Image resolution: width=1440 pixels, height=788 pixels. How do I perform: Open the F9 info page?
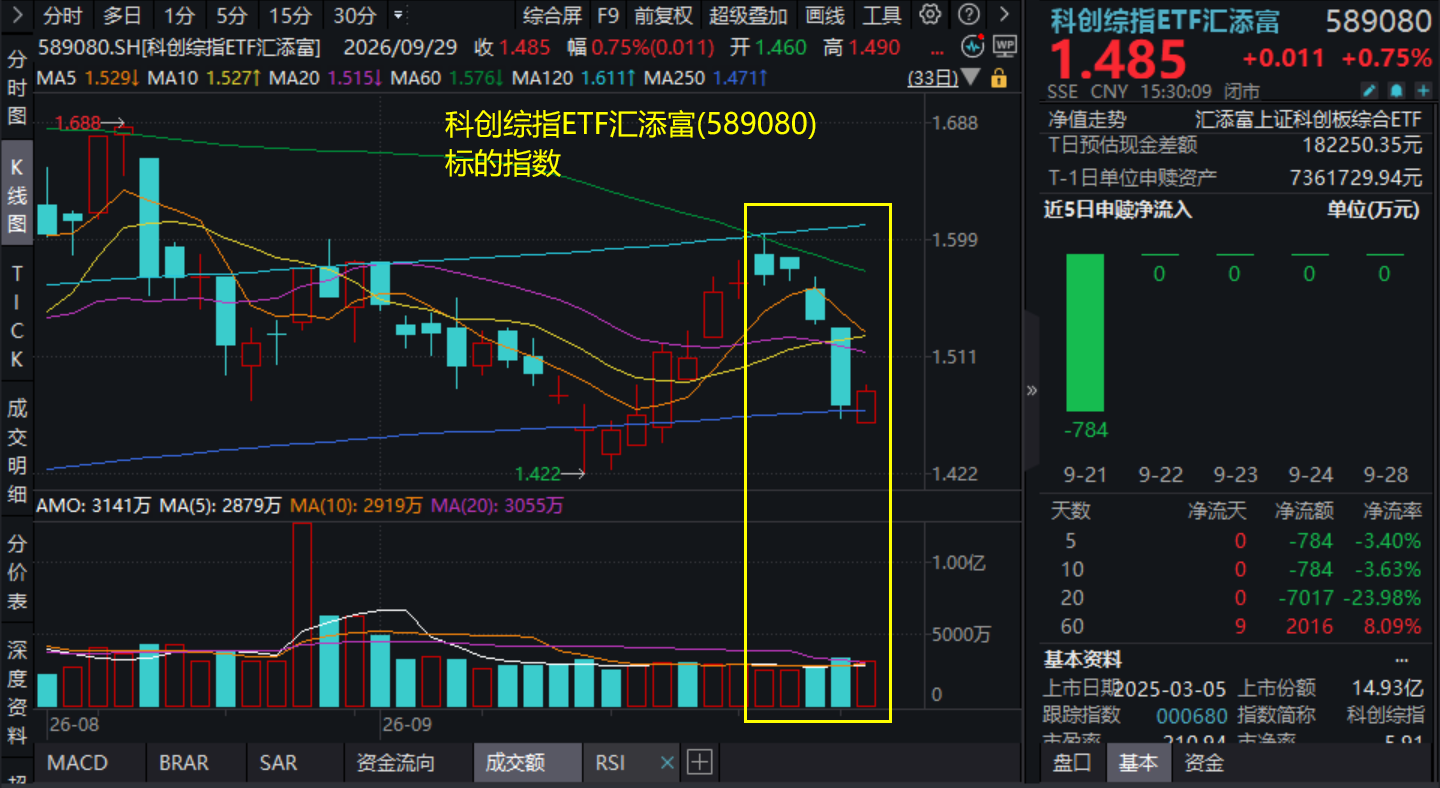[x=607, y=15]
